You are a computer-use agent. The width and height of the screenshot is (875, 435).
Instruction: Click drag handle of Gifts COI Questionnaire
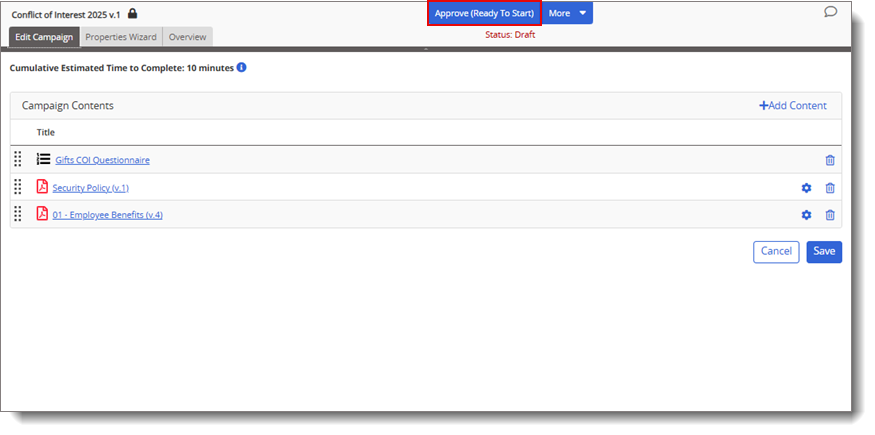[x=18, y=159]
